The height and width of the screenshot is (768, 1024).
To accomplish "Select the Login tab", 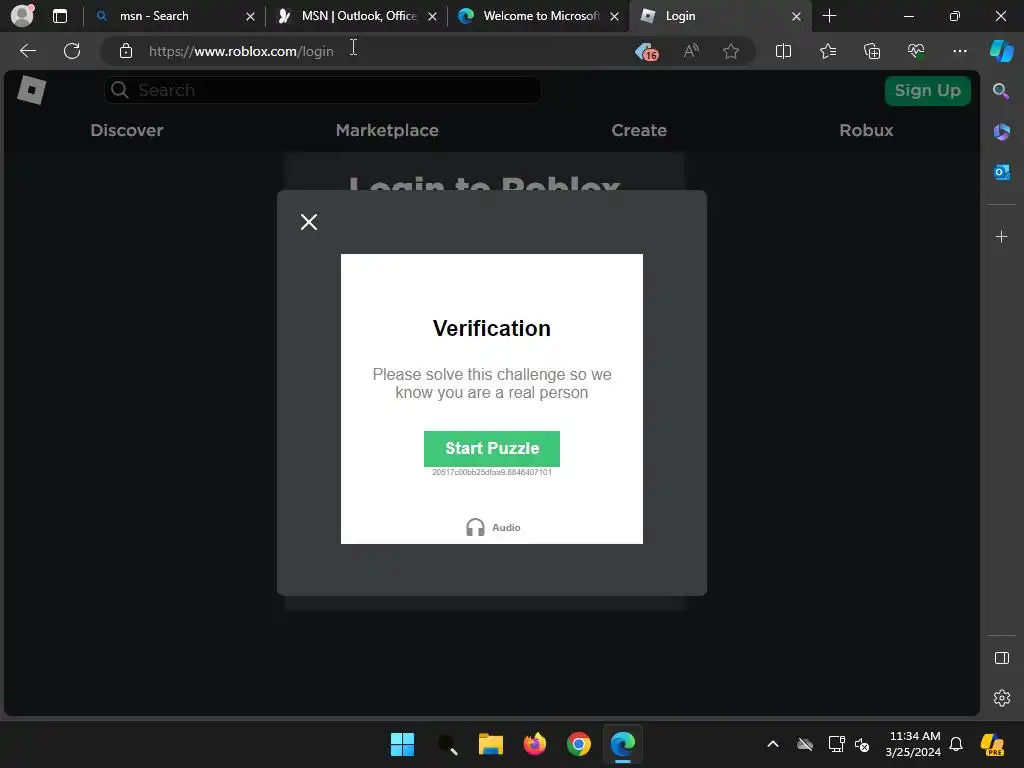I will point(718,16).
